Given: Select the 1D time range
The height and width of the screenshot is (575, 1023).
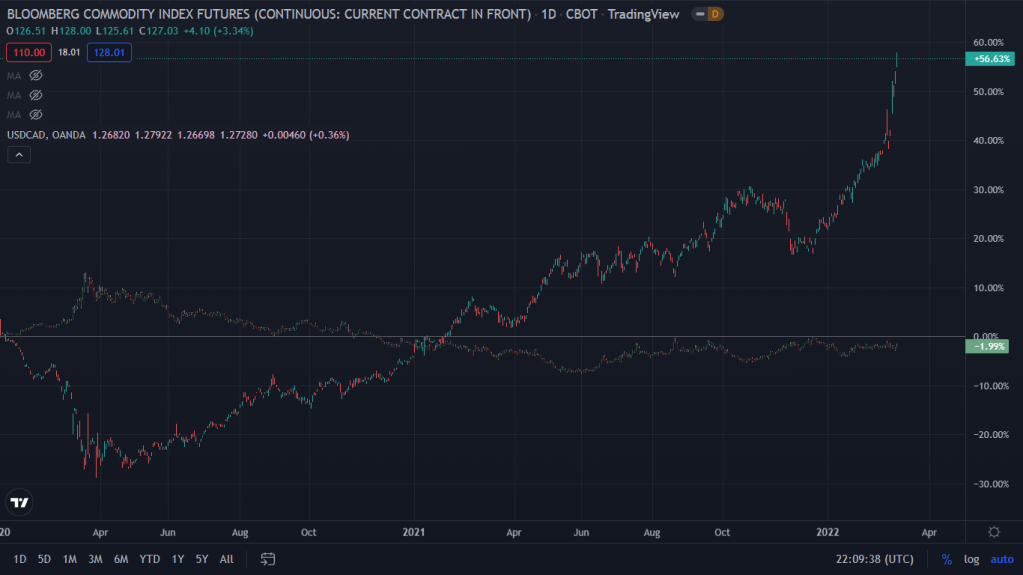Looking at the screenshot, I should pos(20,559).
